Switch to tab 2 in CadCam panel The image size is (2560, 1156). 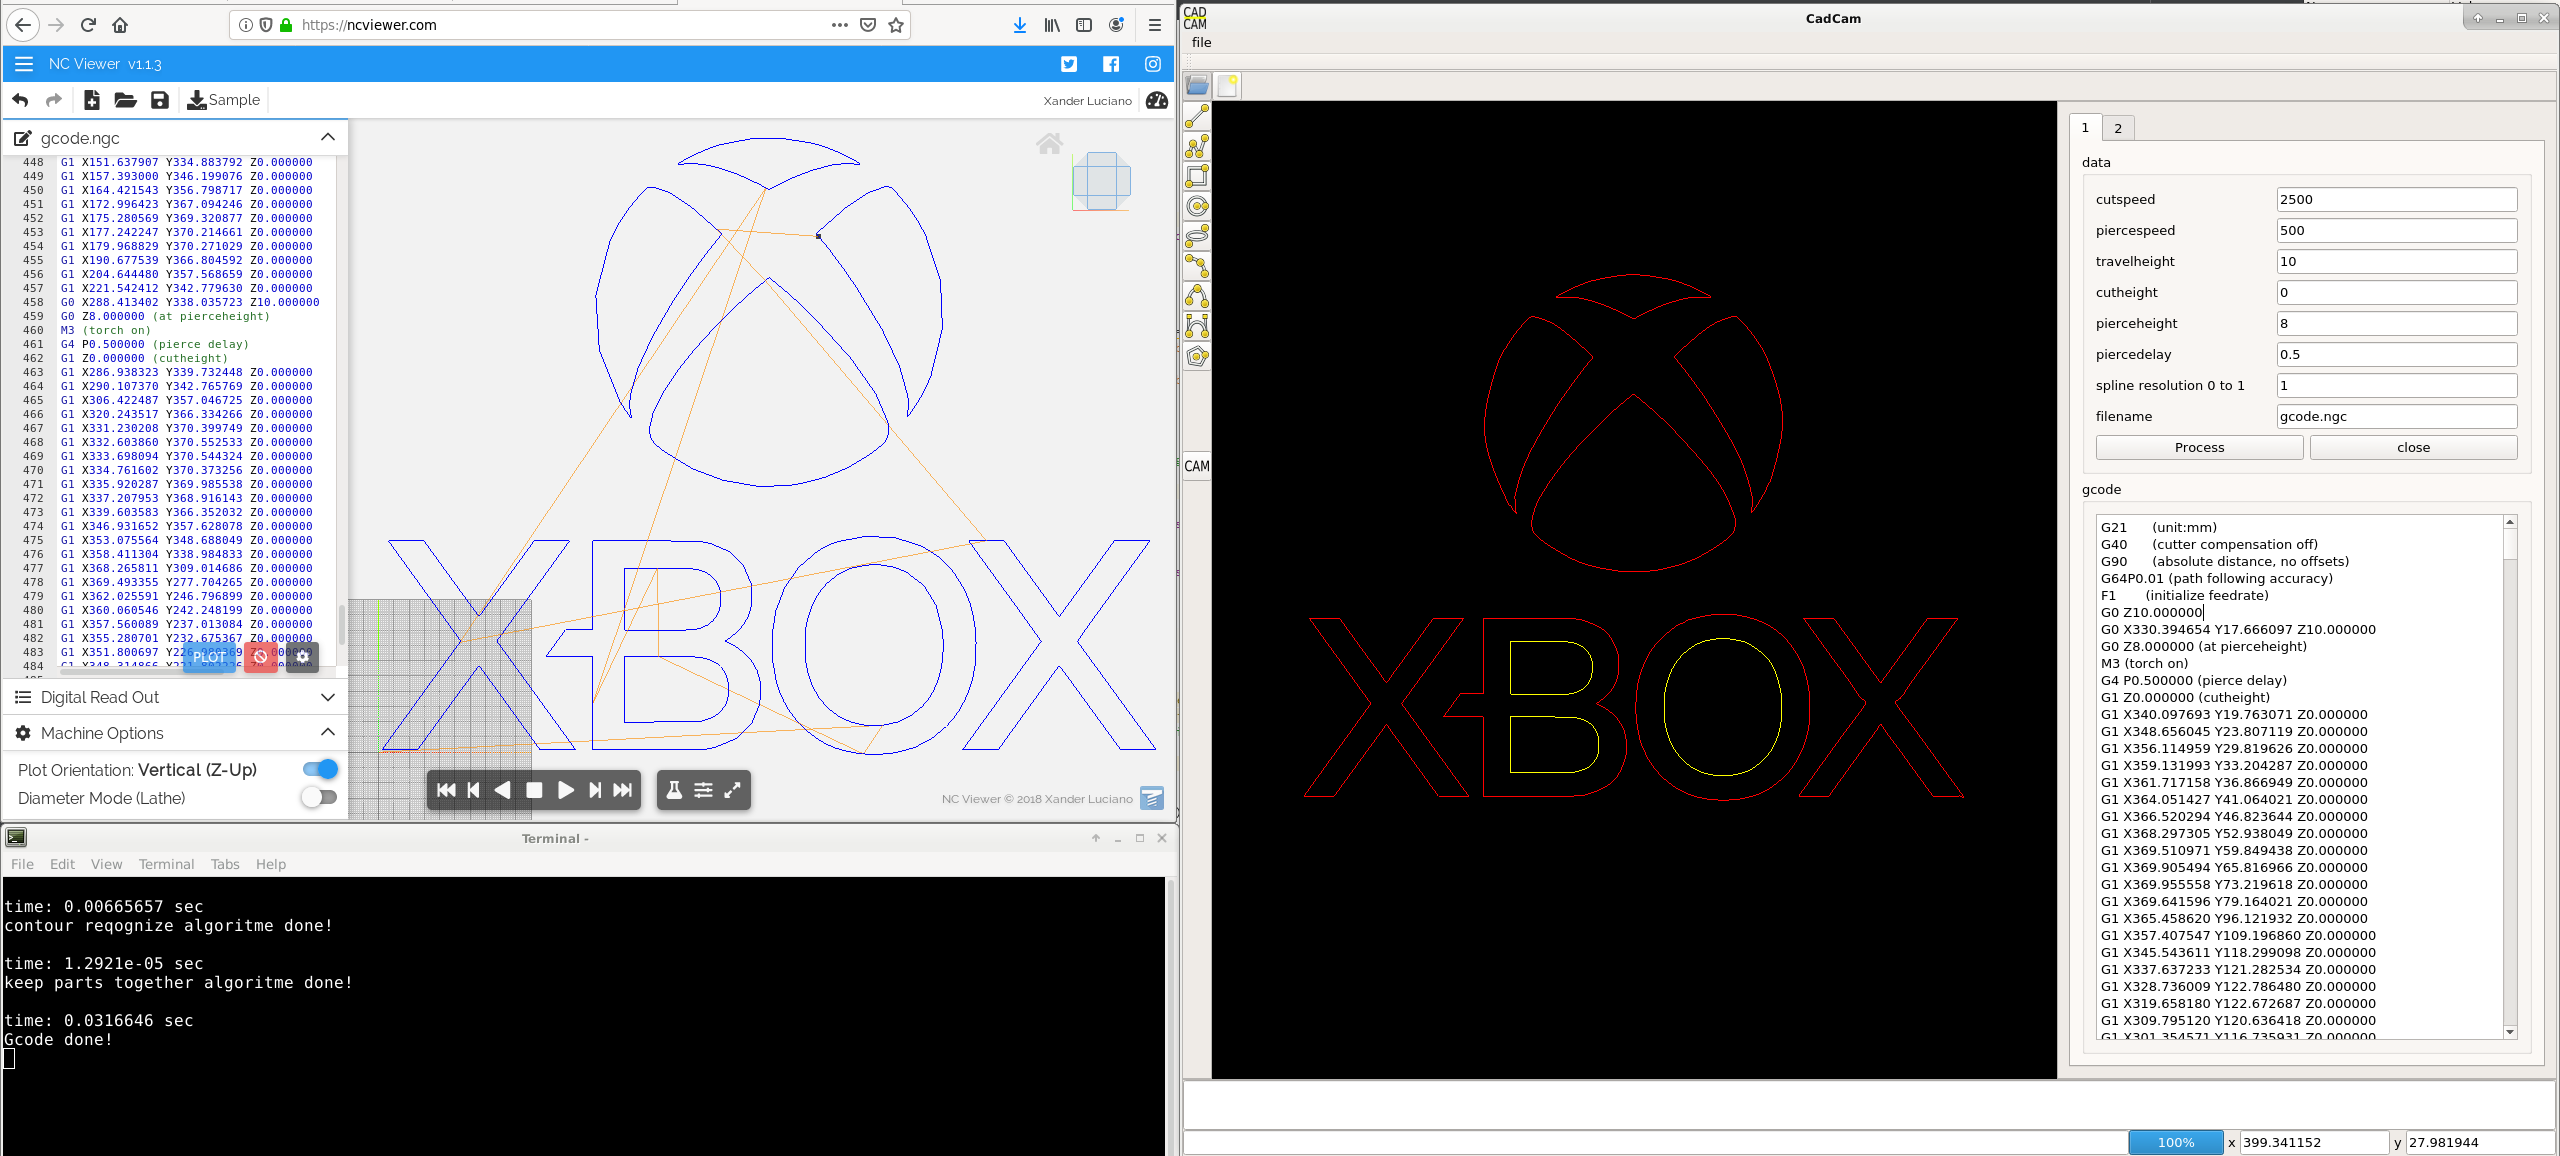click(2118, 128)
